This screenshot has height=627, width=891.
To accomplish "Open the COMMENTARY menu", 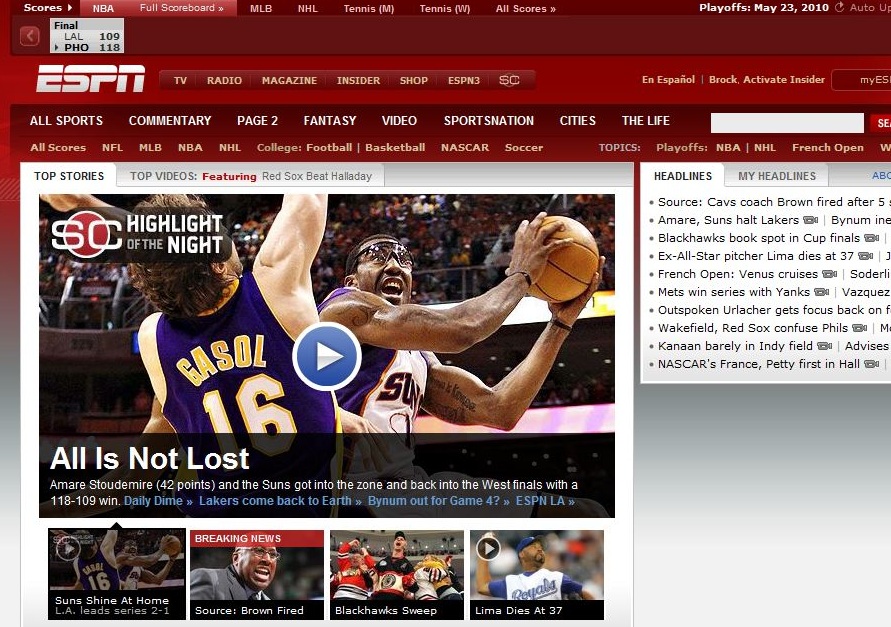I will (x=170, y=121).
